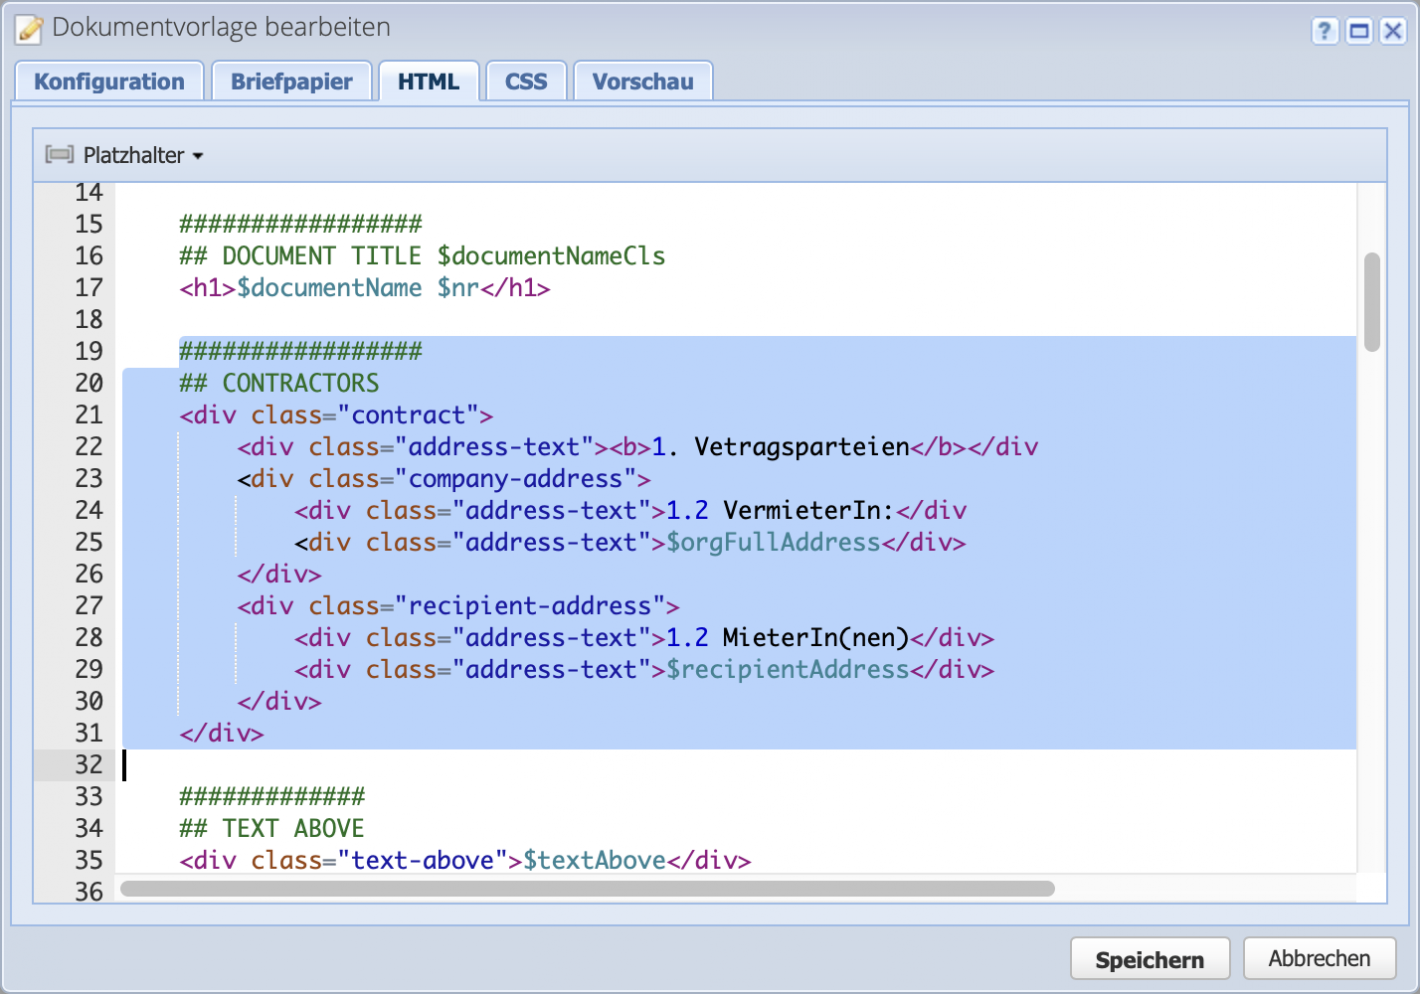The height and width of the screenshot is (994, 1420).
Task: Click the 'VermieterIn:' text on line 24
Action: [808, 511]
